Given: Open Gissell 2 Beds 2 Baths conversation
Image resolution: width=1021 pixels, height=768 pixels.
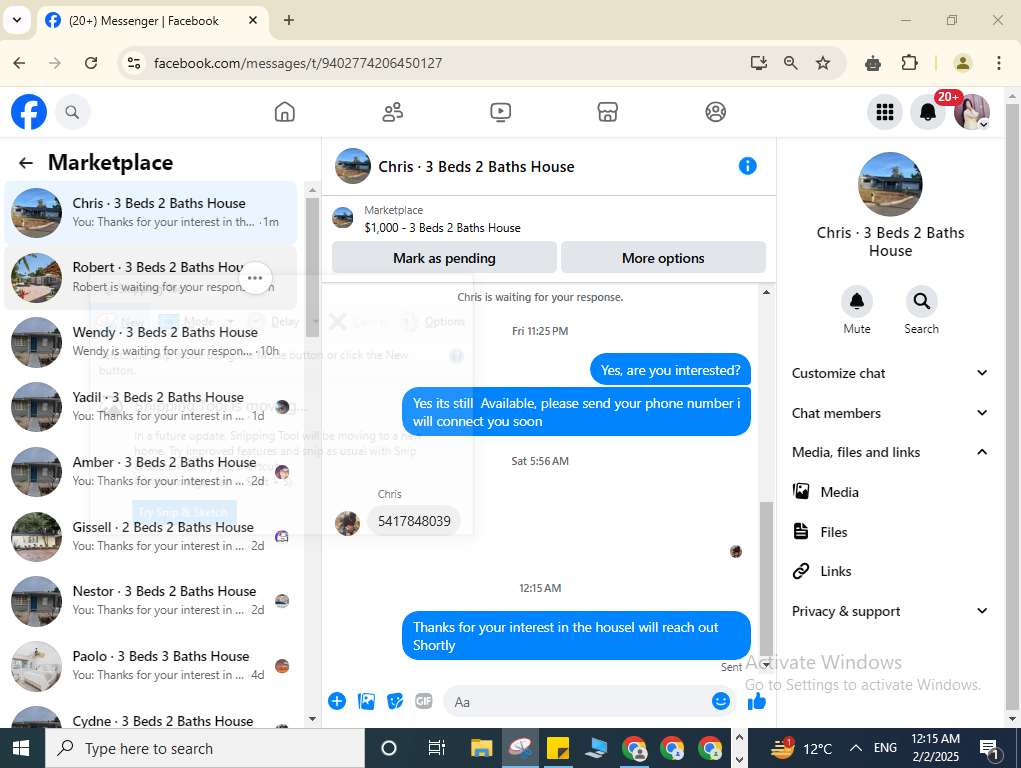Looking at the screenshot, I should (x=150, y=537).
